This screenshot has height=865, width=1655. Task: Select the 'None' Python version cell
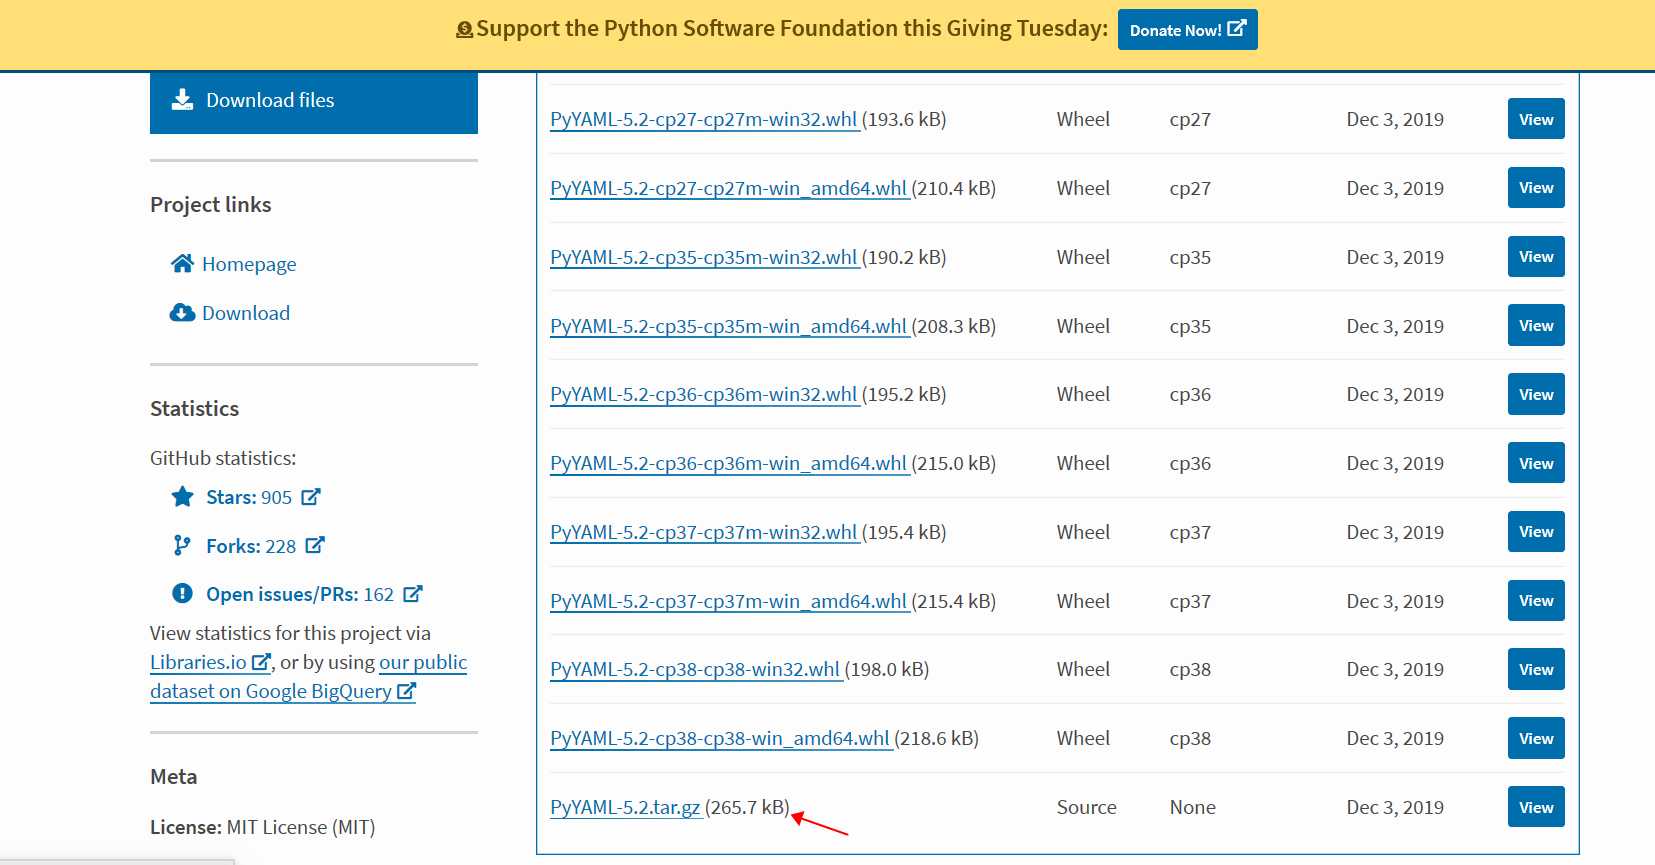[x=1193, y=807]
